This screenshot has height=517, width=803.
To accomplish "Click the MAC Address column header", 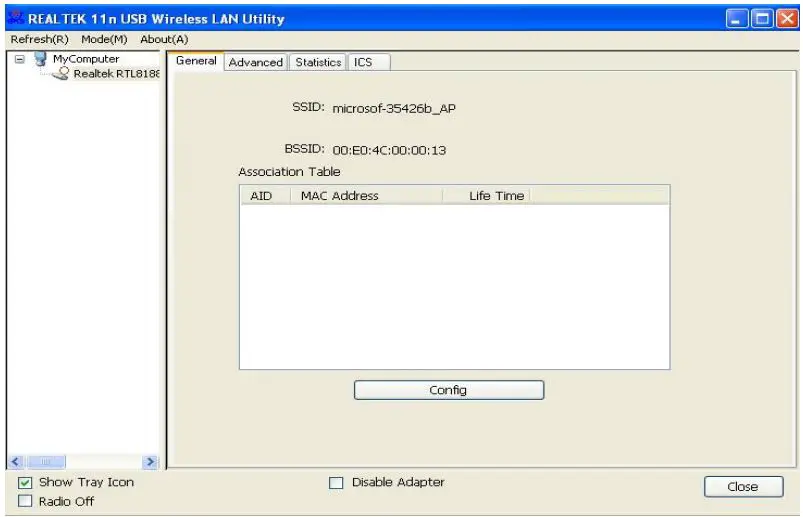I will click(366, 196).
